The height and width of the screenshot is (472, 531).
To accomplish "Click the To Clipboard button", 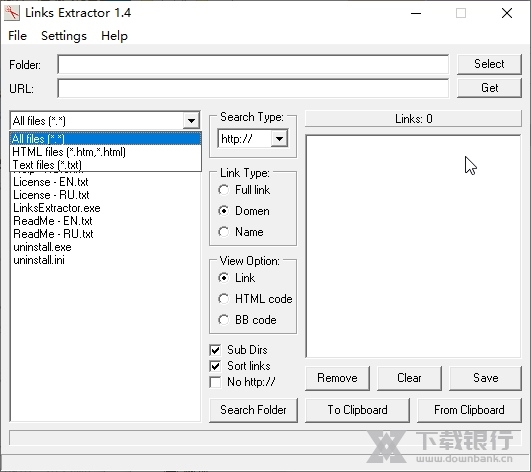I will coord(357,410).
